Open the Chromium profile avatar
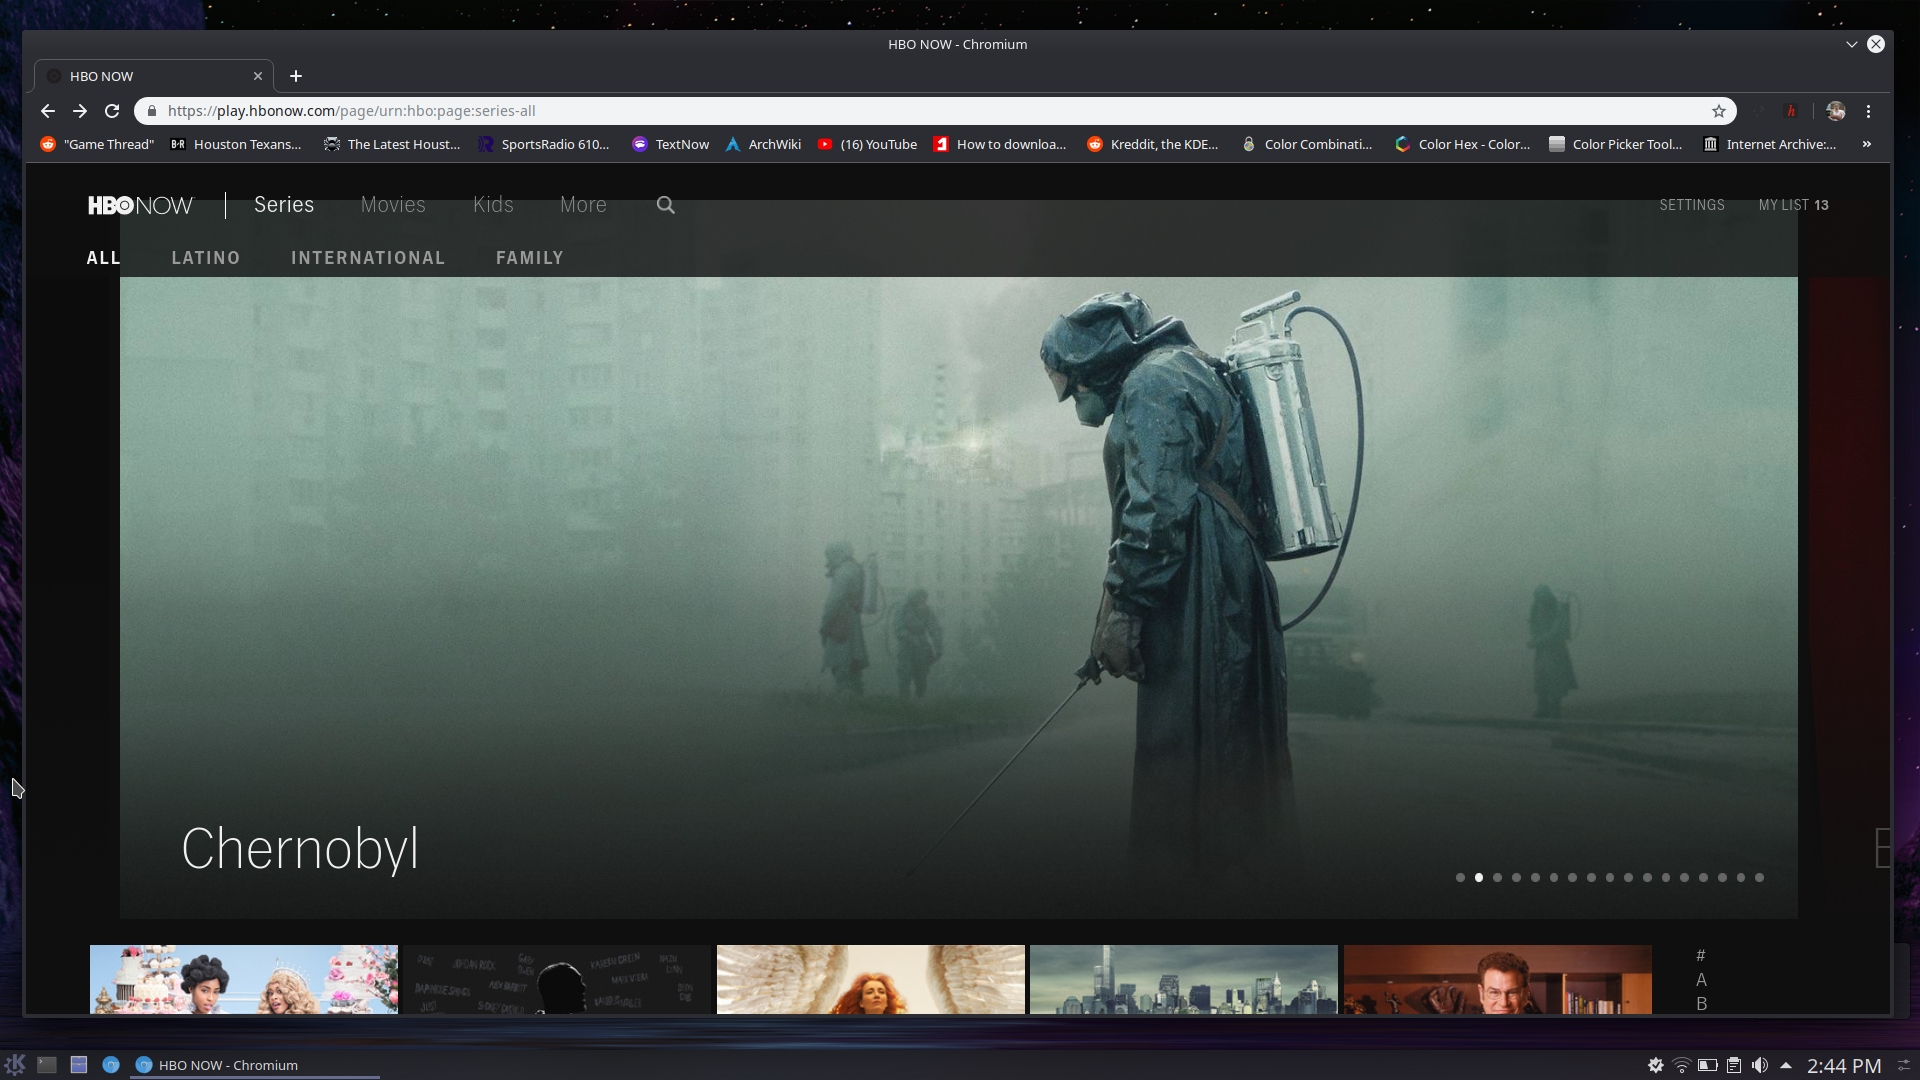1920x1080 pixels. (1835, 111)
